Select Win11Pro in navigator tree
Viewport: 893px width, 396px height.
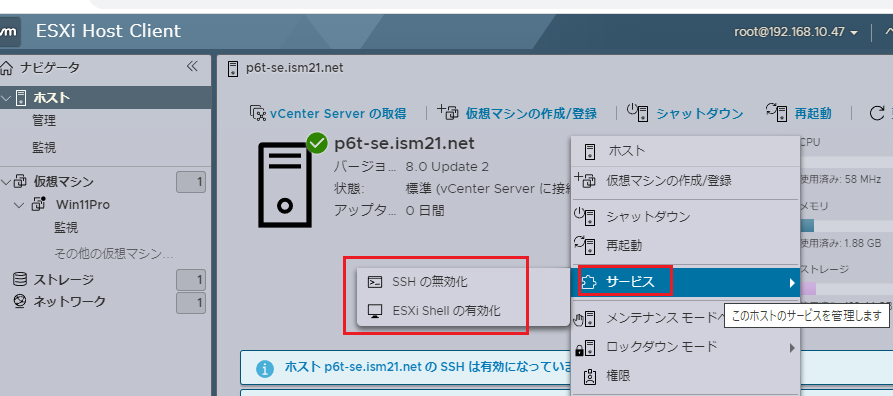coord(83,205)
